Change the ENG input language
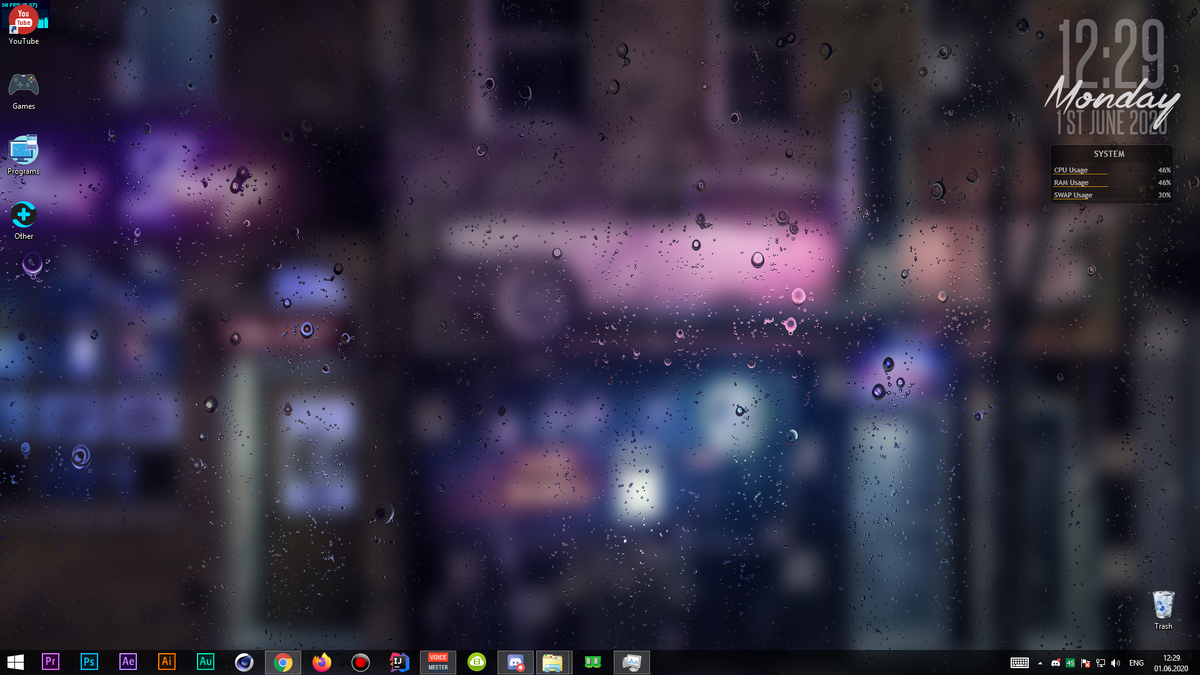The width and height of the screenshot is (1200, 675). (x=1136, y=663)
